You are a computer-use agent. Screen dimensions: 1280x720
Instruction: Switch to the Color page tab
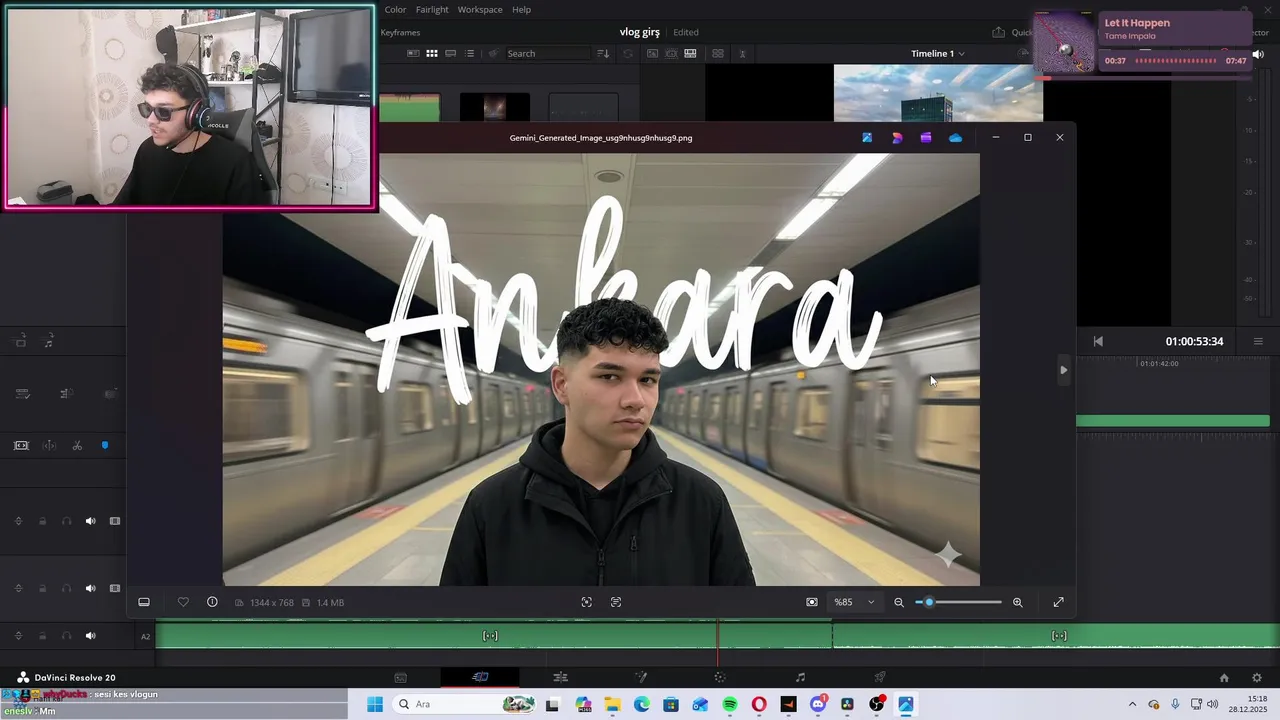[x=719, y=677]
